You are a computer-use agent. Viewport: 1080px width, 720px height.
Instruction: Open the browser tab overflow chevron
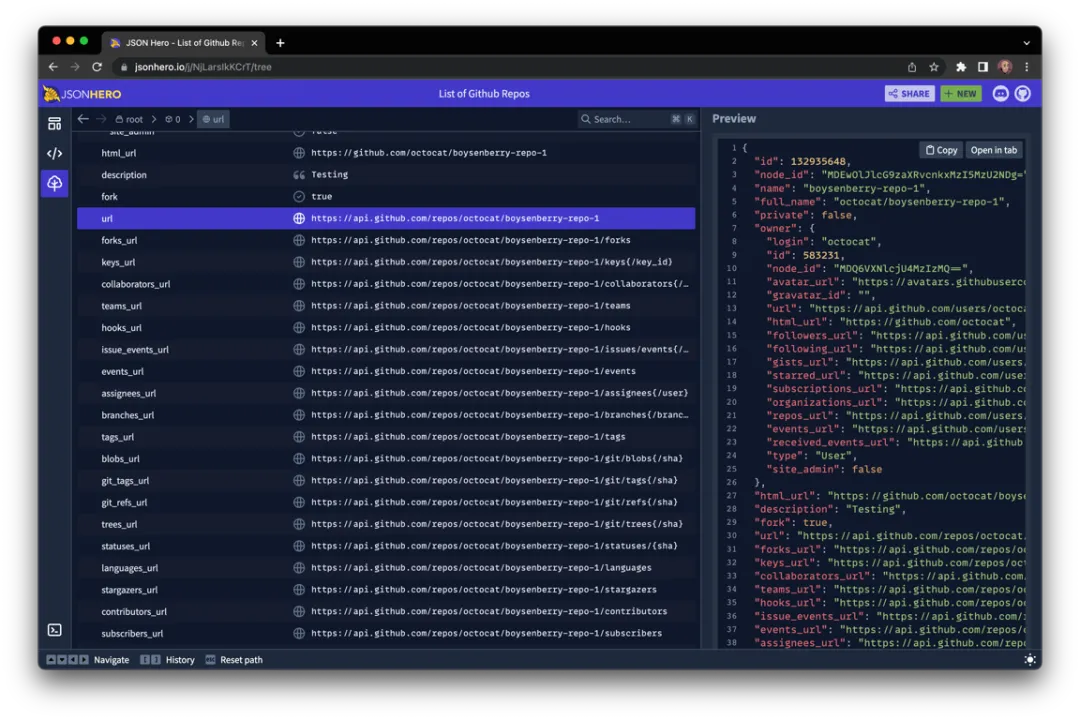[x=1026, y=42]
